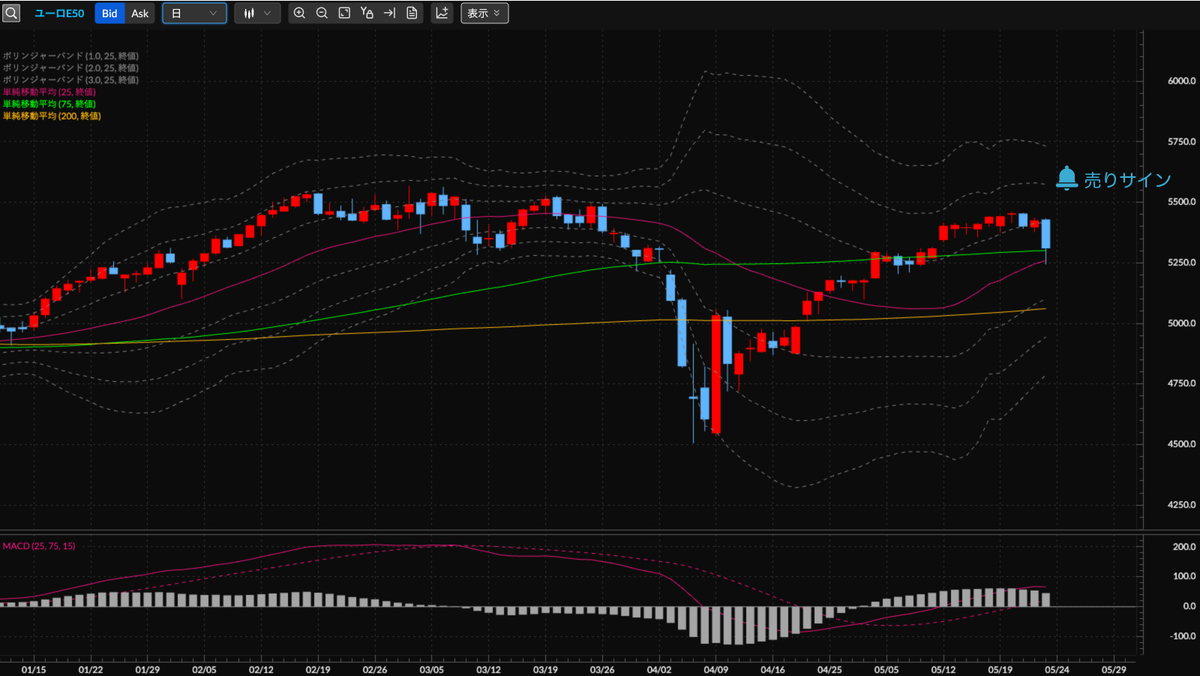Screen dimensions: 1200x676
Task: Open the 日 timeframe dropdown
Action: [194, 13]
